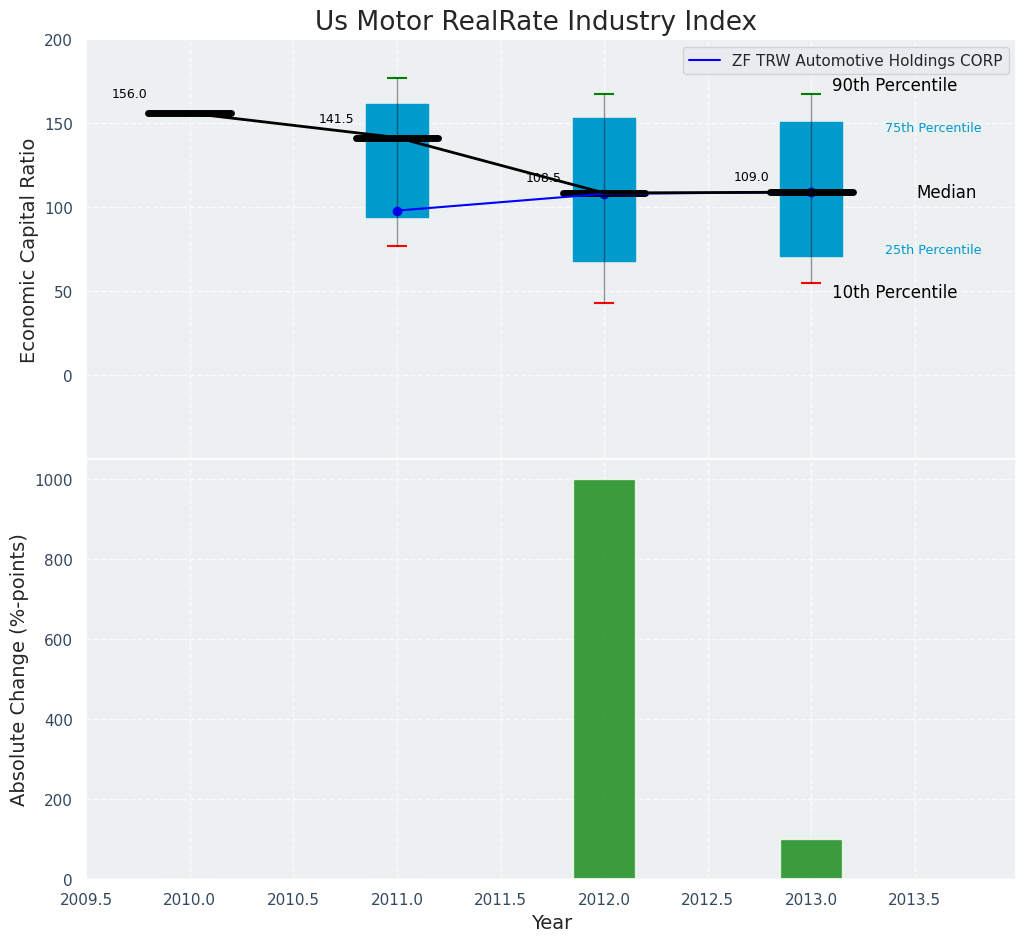Click the blue data point at 2011
This screenshot has width=1026, height=942.
[x=397, y=211]
